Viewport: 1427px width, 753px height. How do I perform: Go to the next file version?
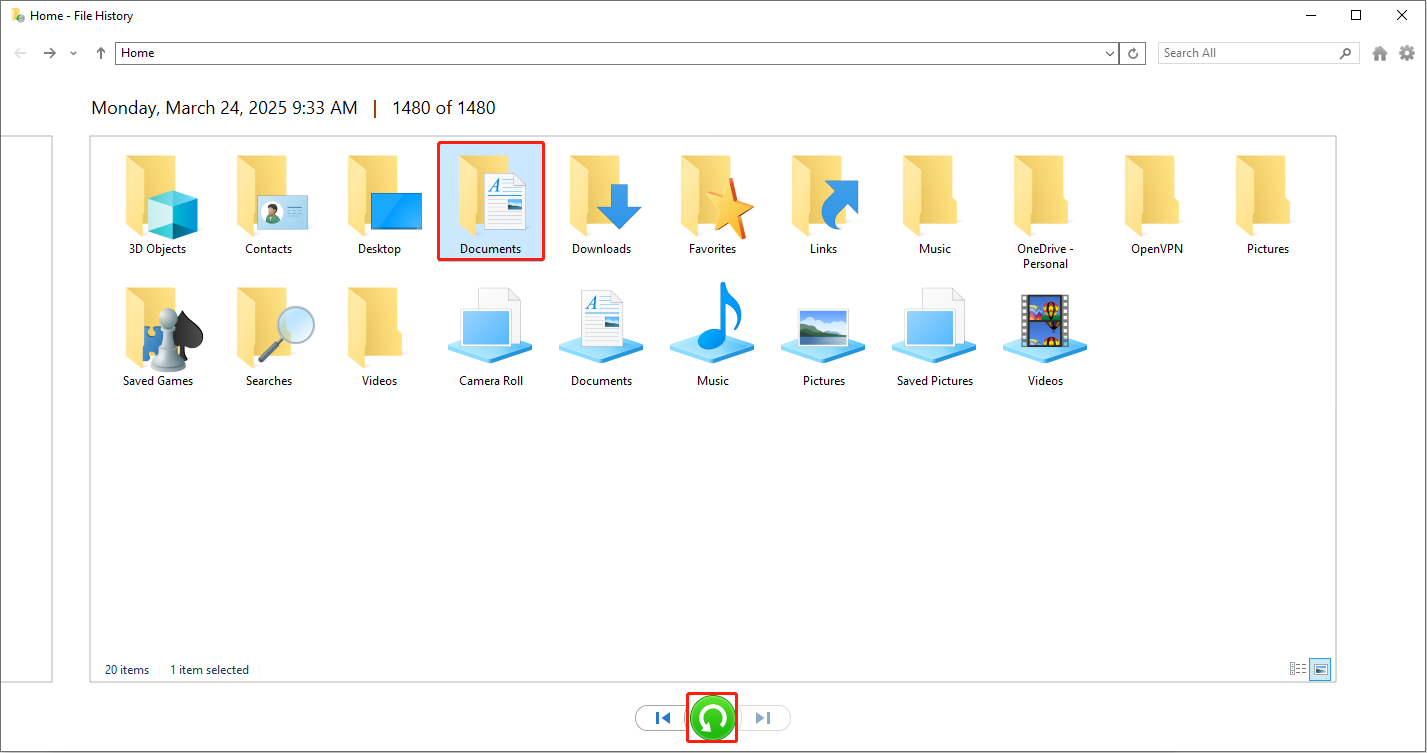point(764,717)
